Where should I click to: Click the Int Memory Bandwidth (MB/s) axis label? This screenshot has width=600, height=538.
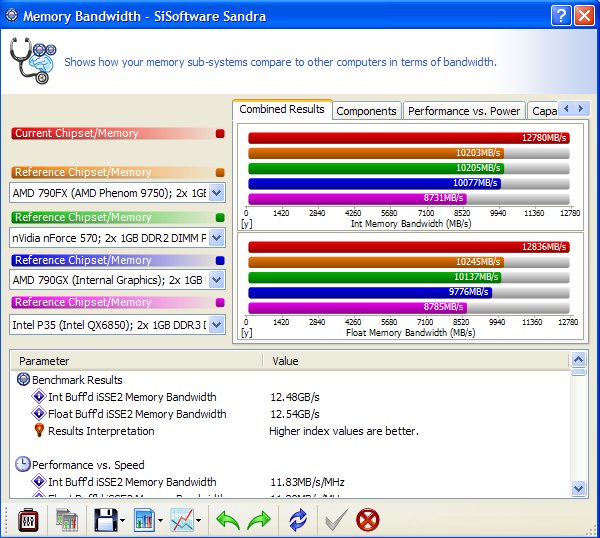pyautogui.click(x=411, y=224)
